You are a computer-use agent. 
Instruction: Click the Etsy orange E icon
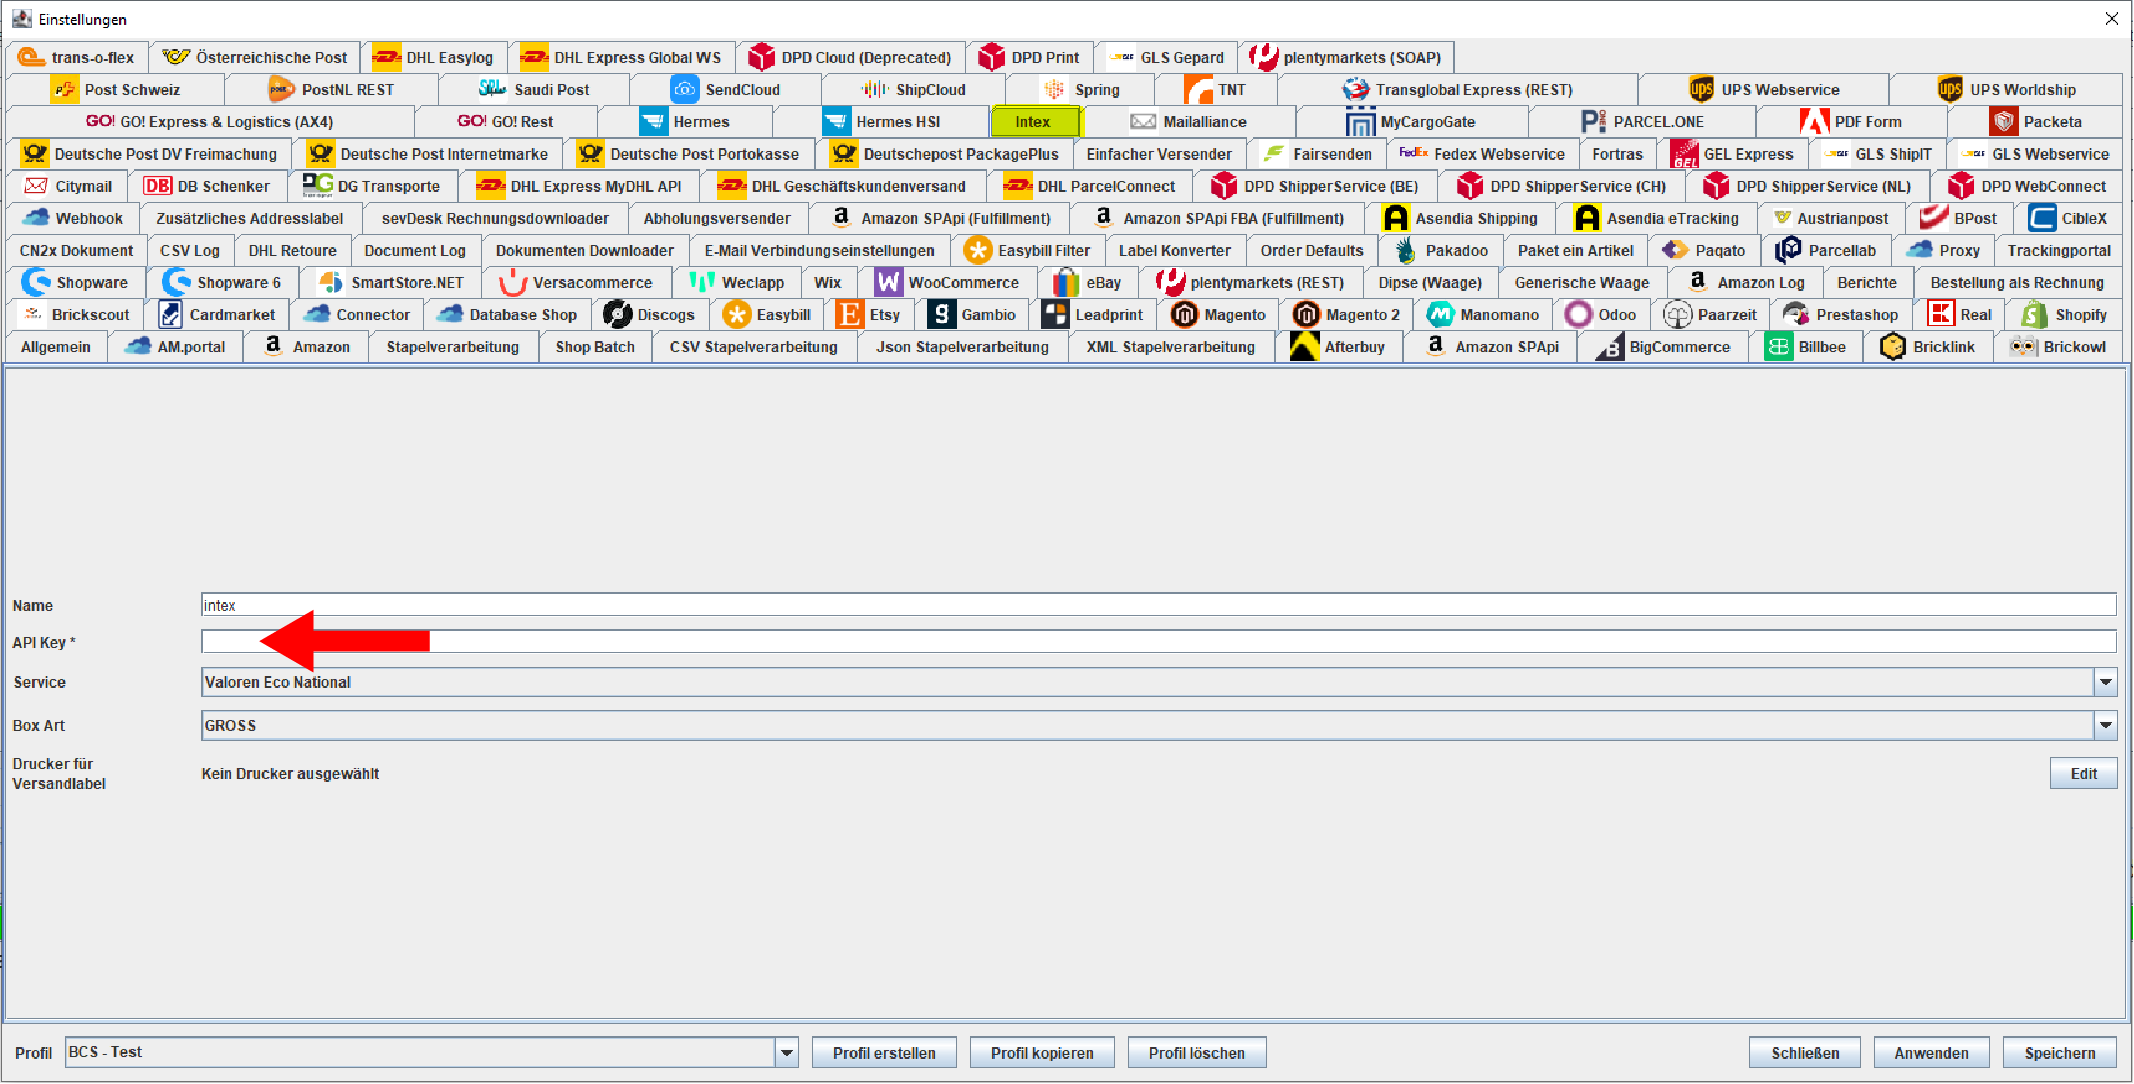pyautogui.click(x=849, y=314)
